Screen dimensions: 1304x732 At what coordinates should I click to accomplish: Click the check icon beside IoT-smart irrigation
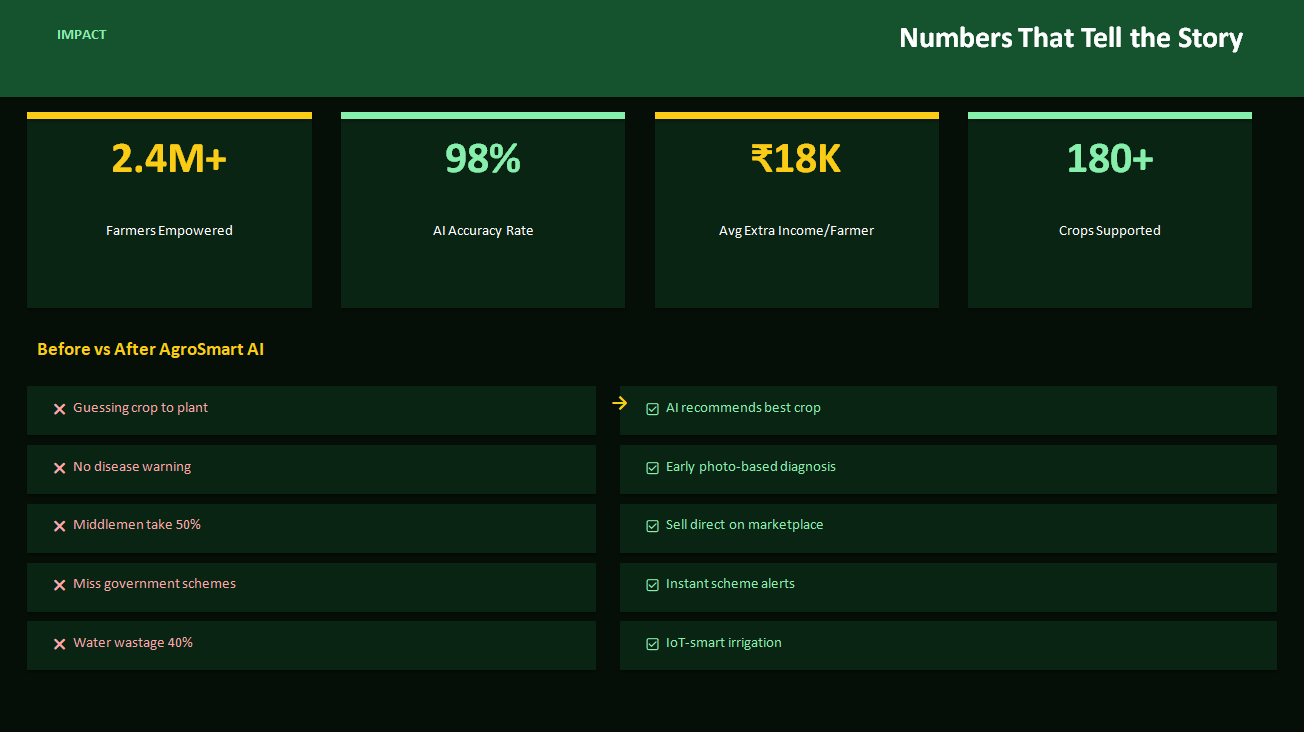[653, 644]
